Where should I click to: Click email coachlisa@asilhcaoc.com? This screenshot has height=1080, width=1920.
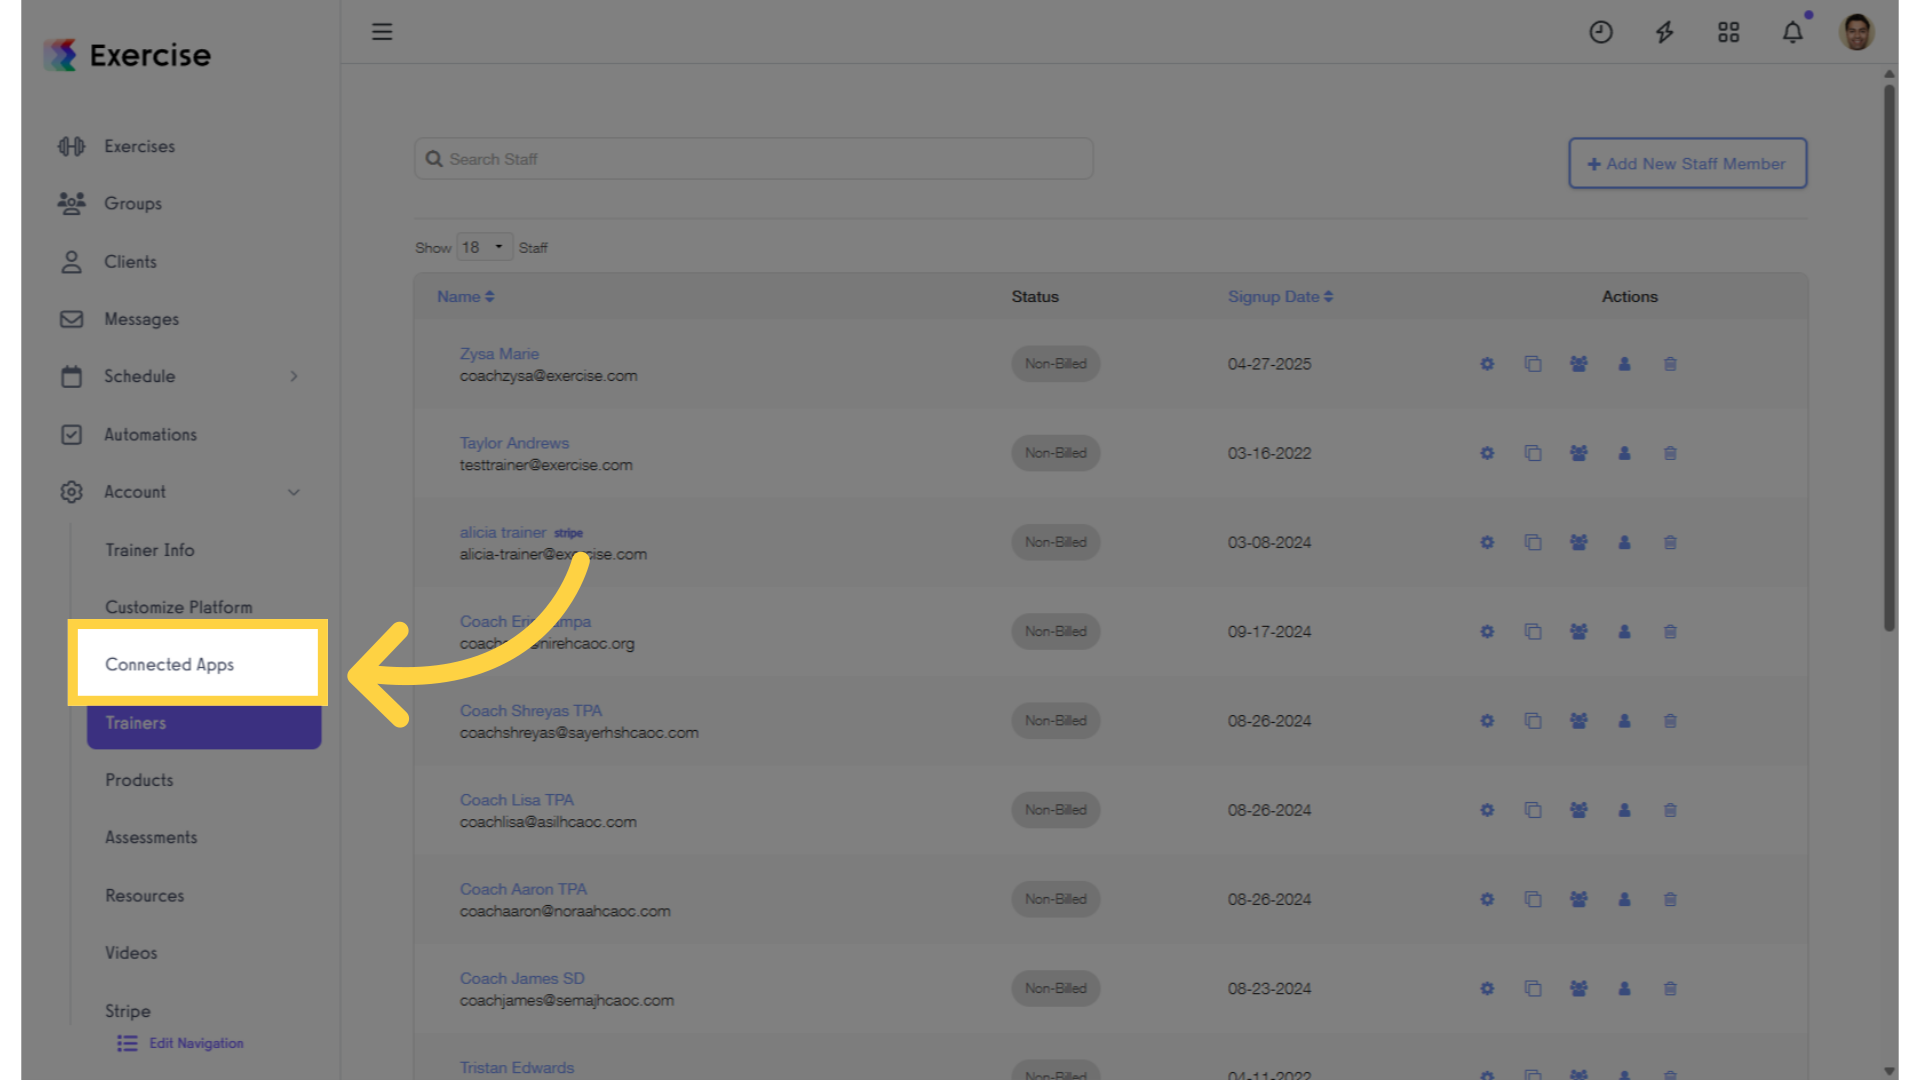pyautogui.click(x=548, y=822)
